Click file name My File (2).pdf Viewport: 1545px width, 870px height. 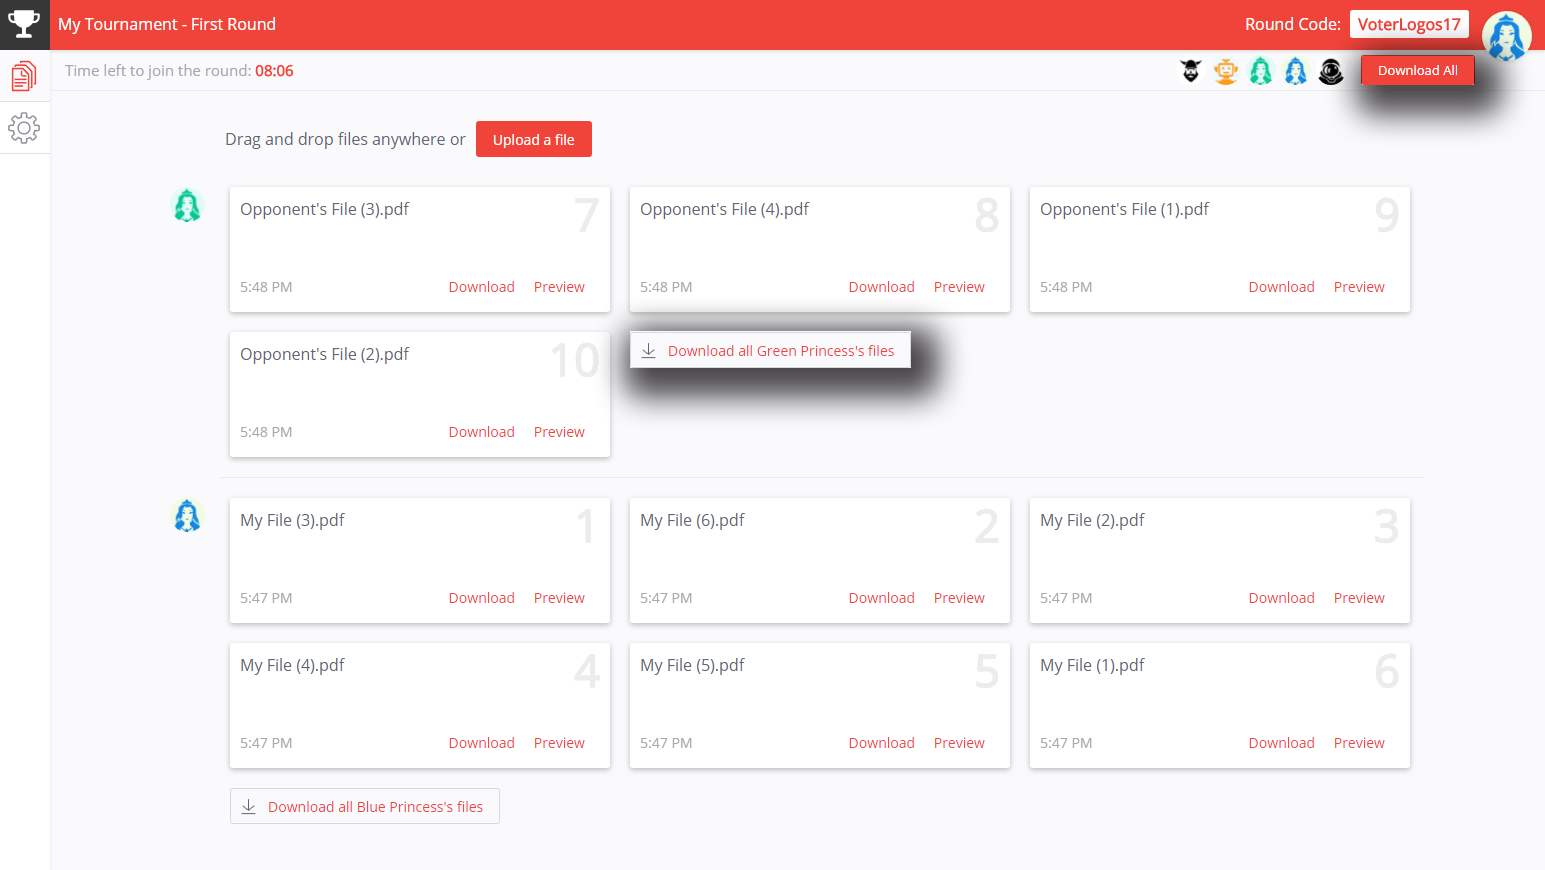1092,520
